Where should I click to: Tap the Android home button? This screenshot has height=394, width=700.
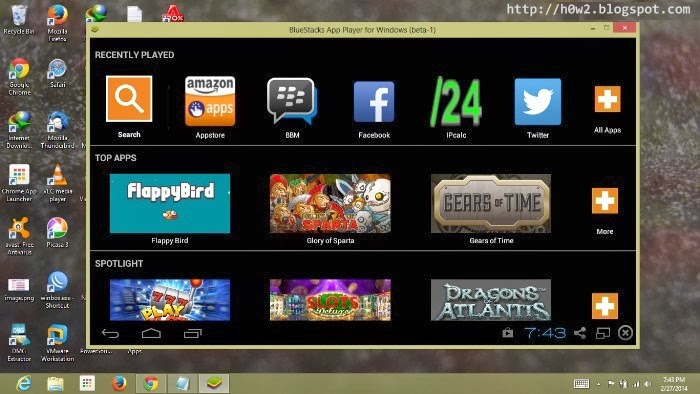[151, 333]
